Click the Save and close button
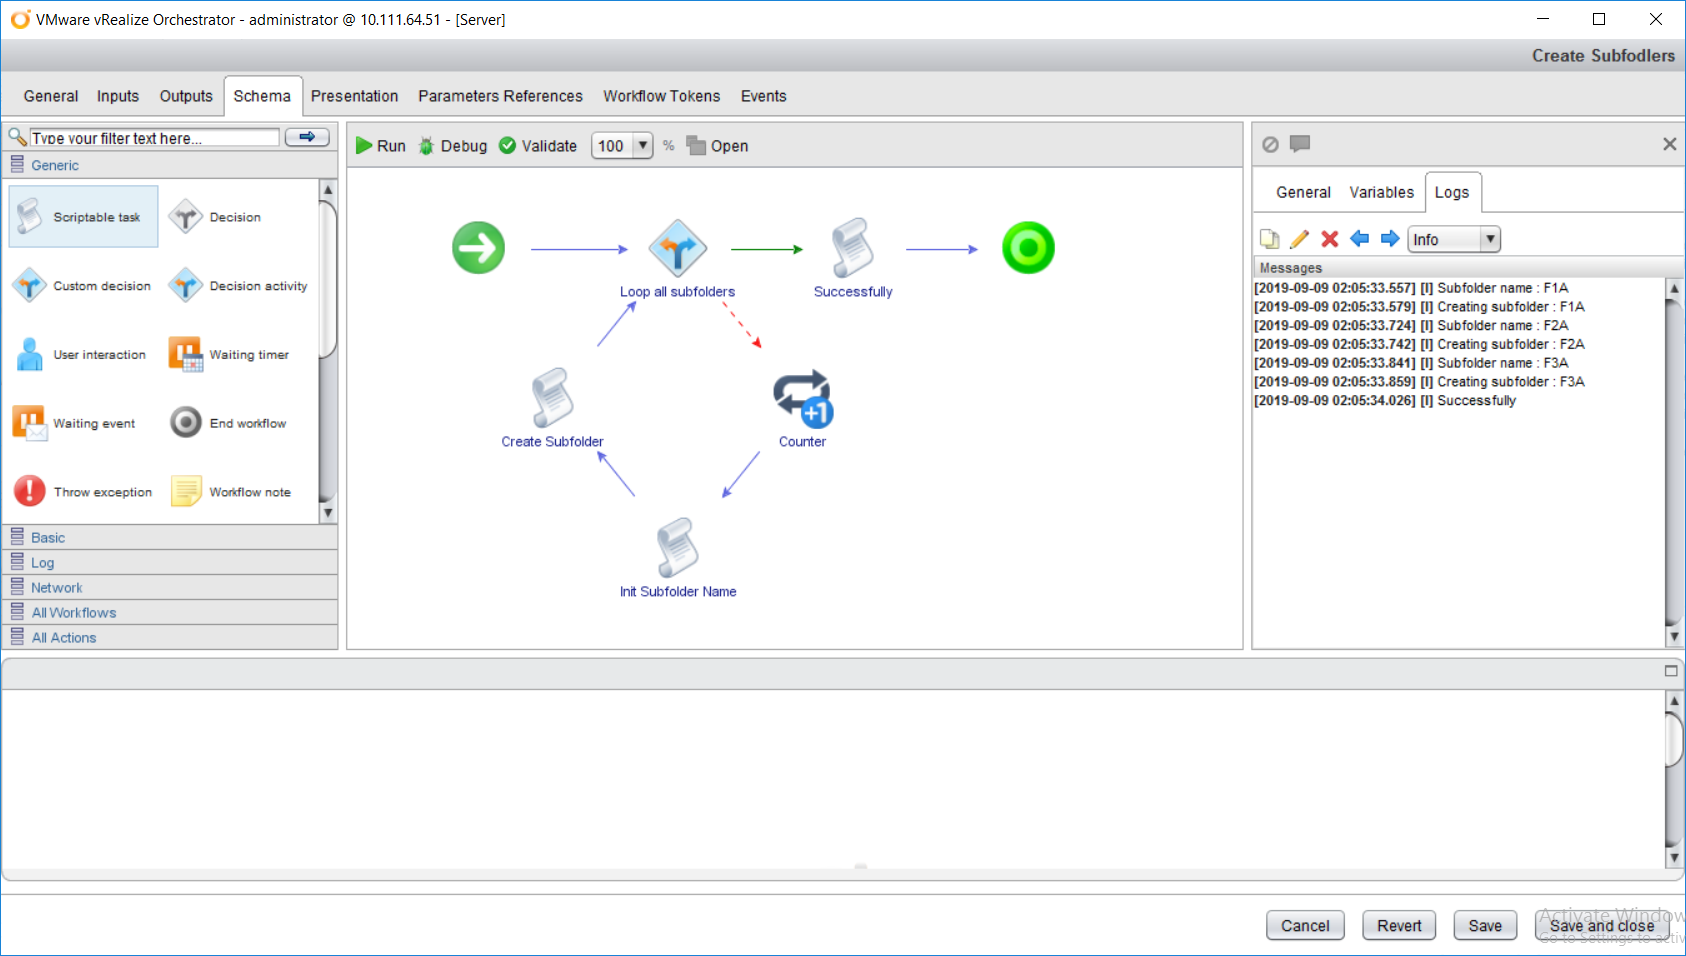The height and width of the screenshot is (956, 1686). [x=1601, y=926]
